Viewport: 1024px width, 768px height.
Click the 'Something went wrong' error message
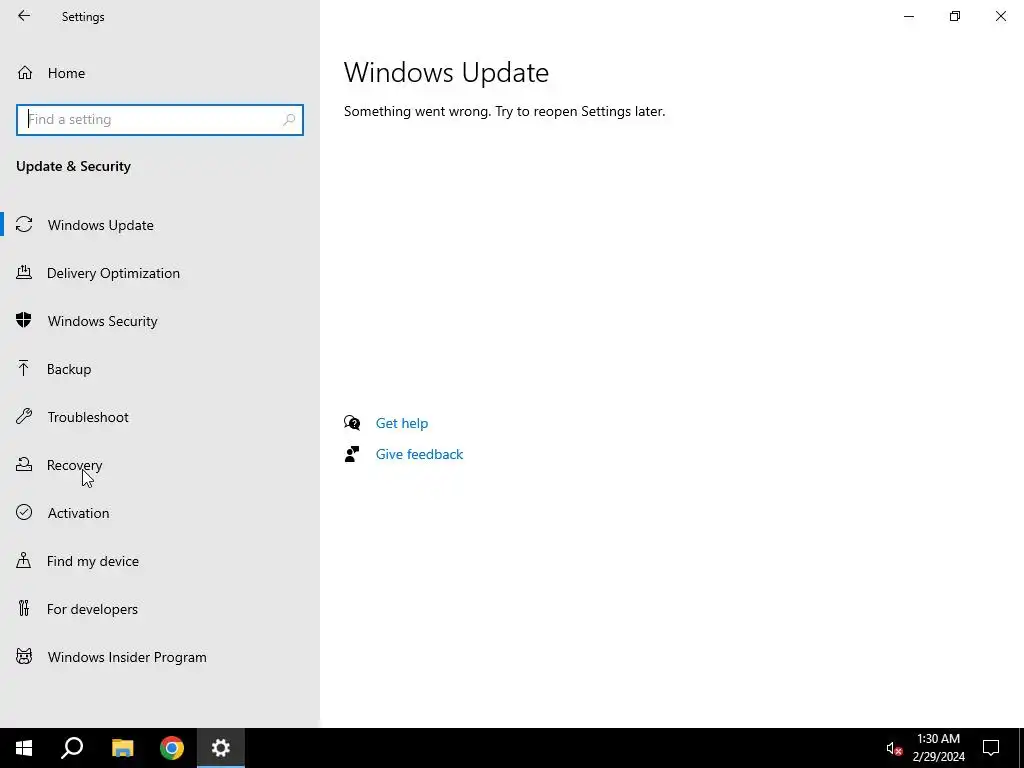pos(504,112)
